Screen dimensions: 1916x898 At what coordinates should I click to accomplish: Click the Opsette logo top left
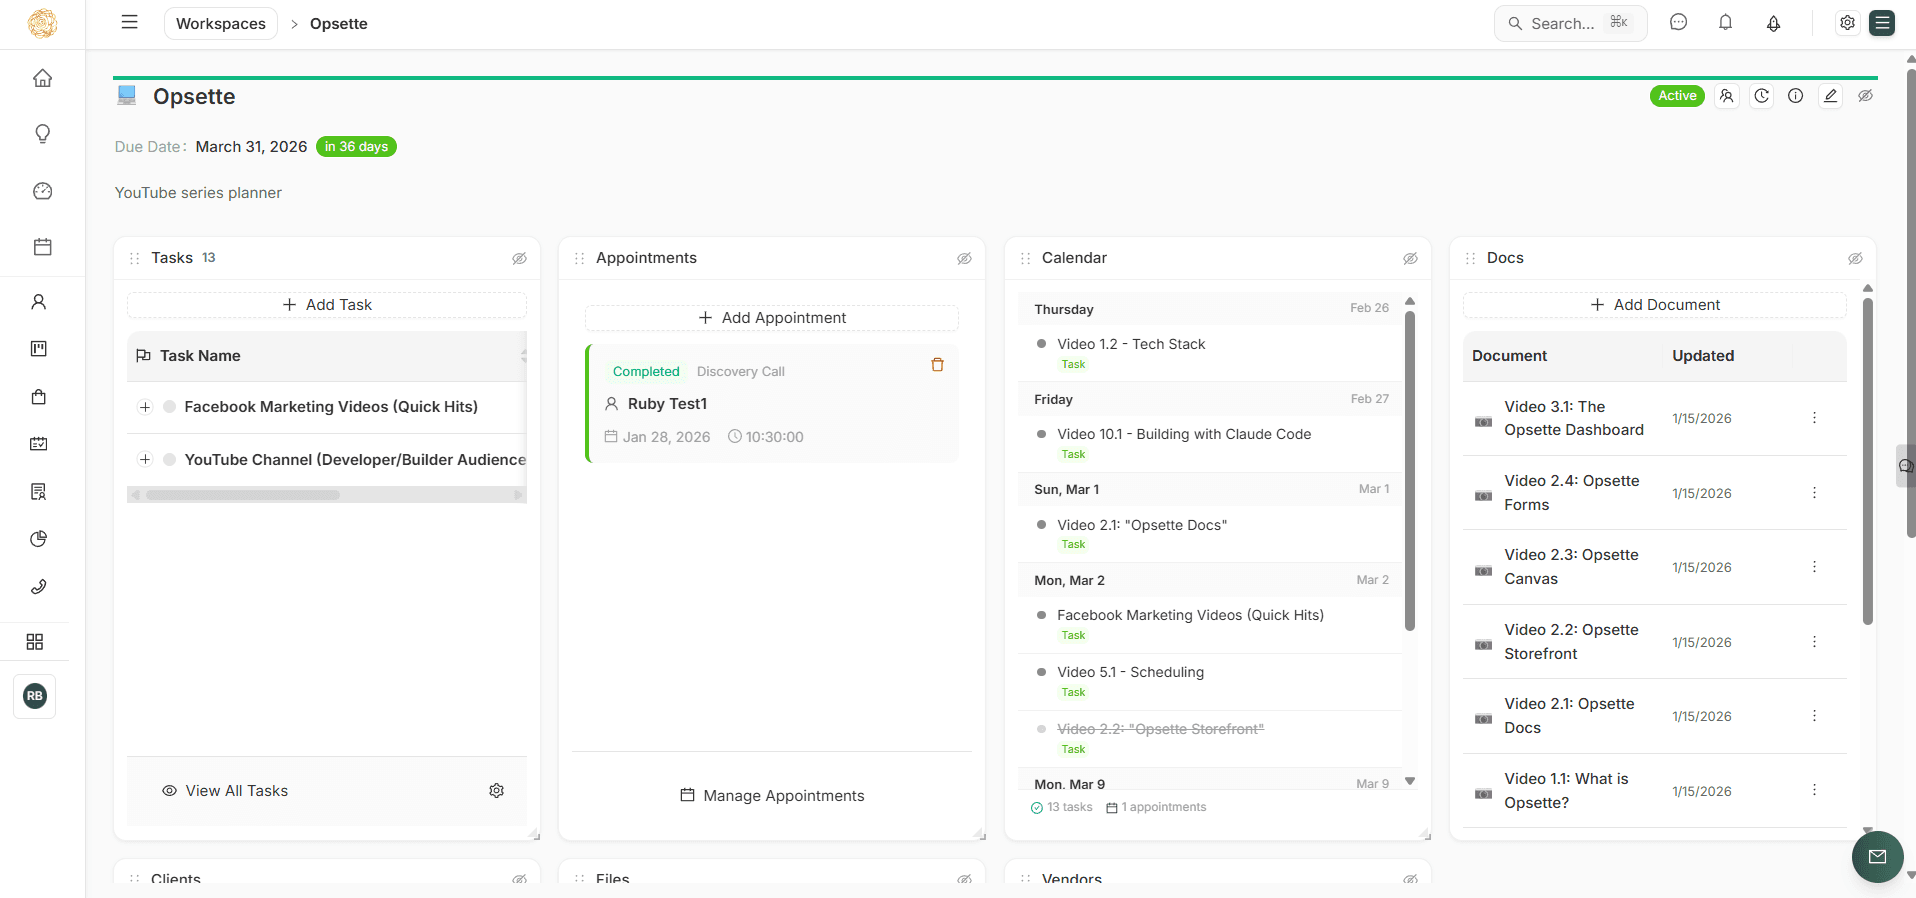click(42, 23)
